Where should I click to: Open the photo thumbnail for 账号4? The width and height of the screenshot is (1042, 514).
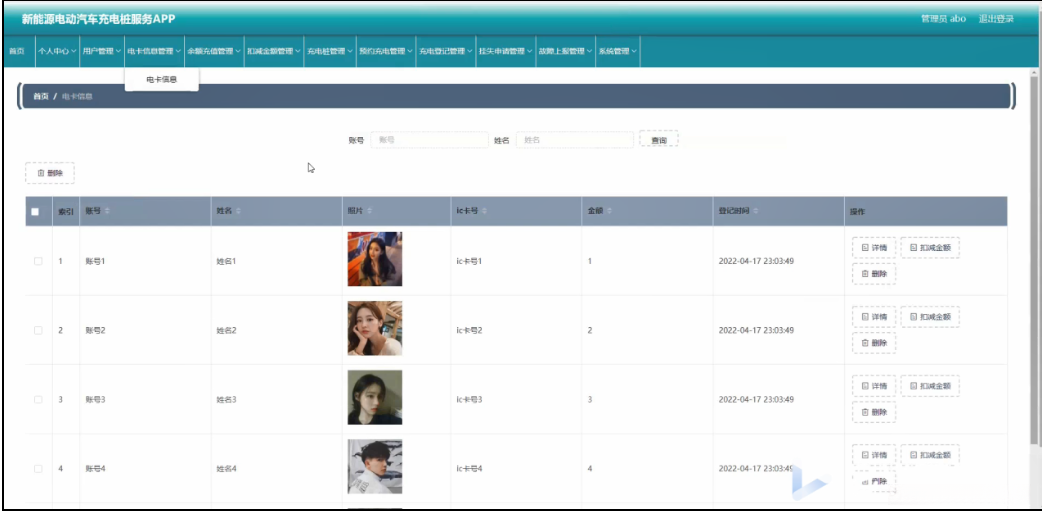click(x=375, y=466)
